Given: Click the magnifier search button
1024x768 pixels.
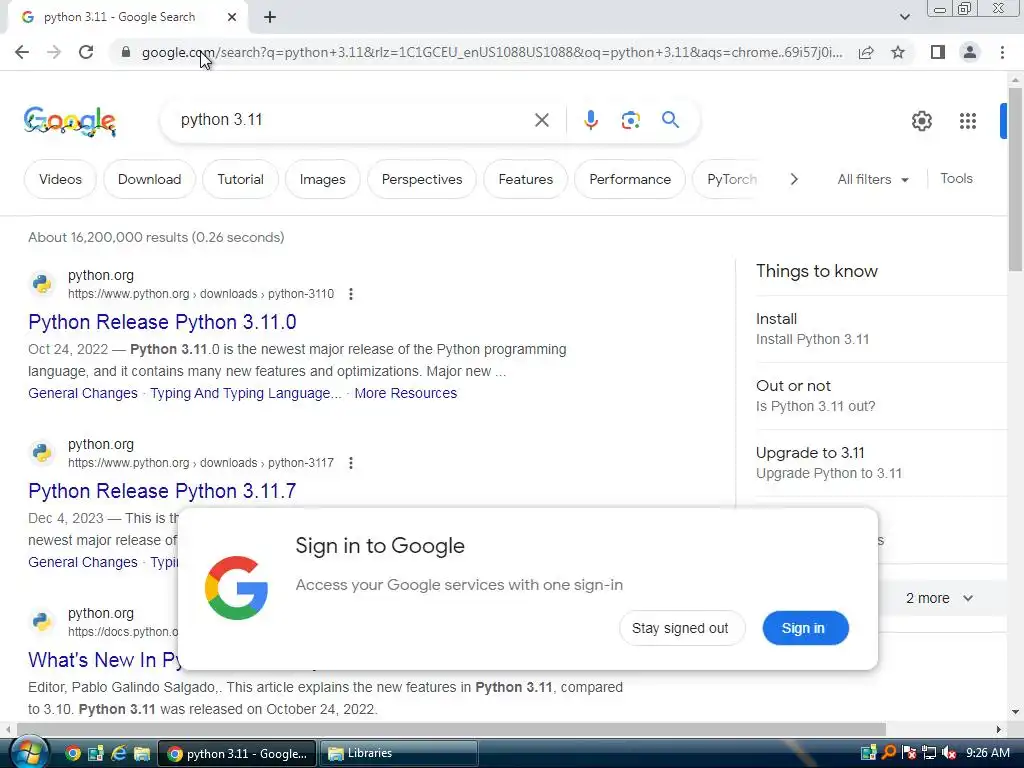Looking at the screenshot, I should tap(670, 120).
